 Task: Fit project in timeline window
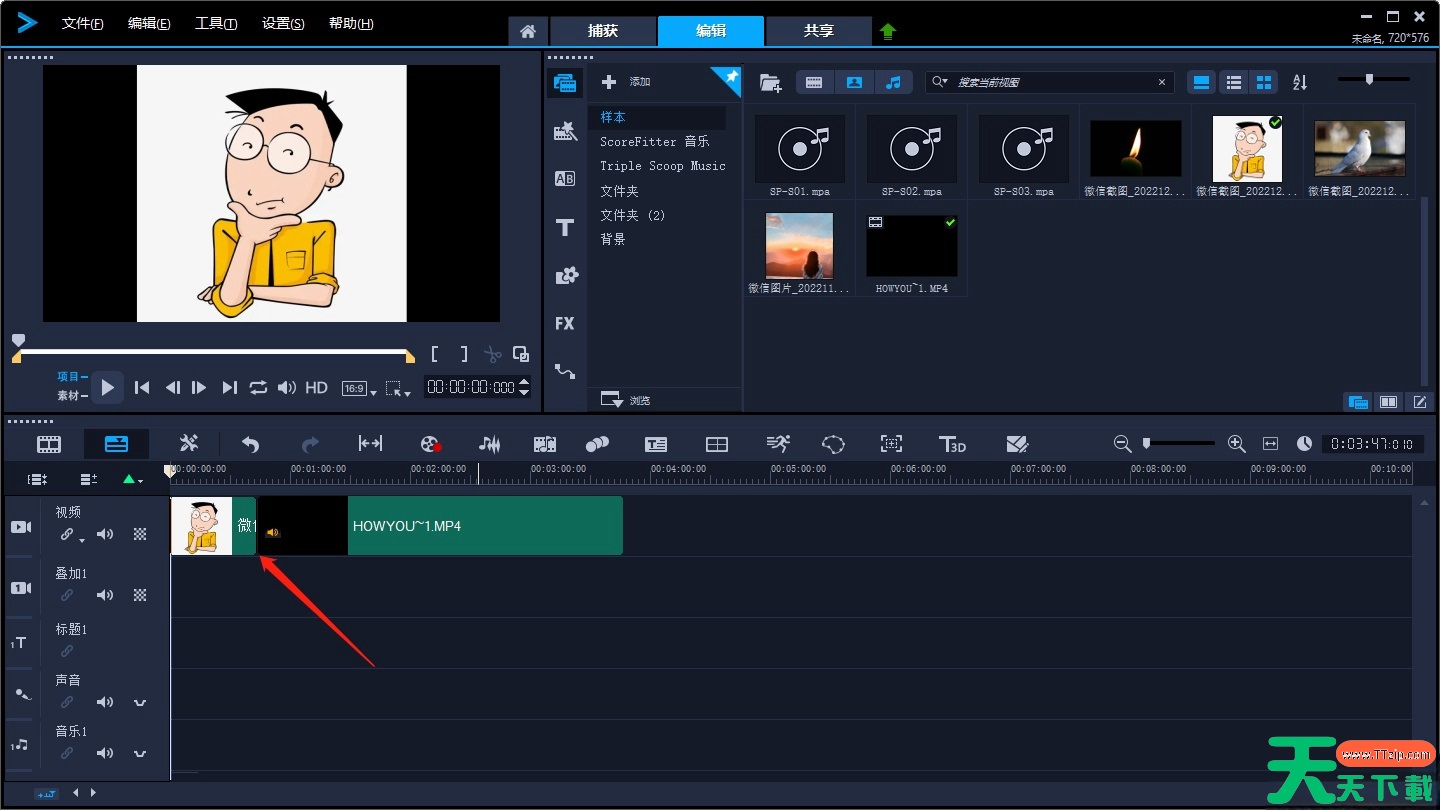tap(1271, 443)
